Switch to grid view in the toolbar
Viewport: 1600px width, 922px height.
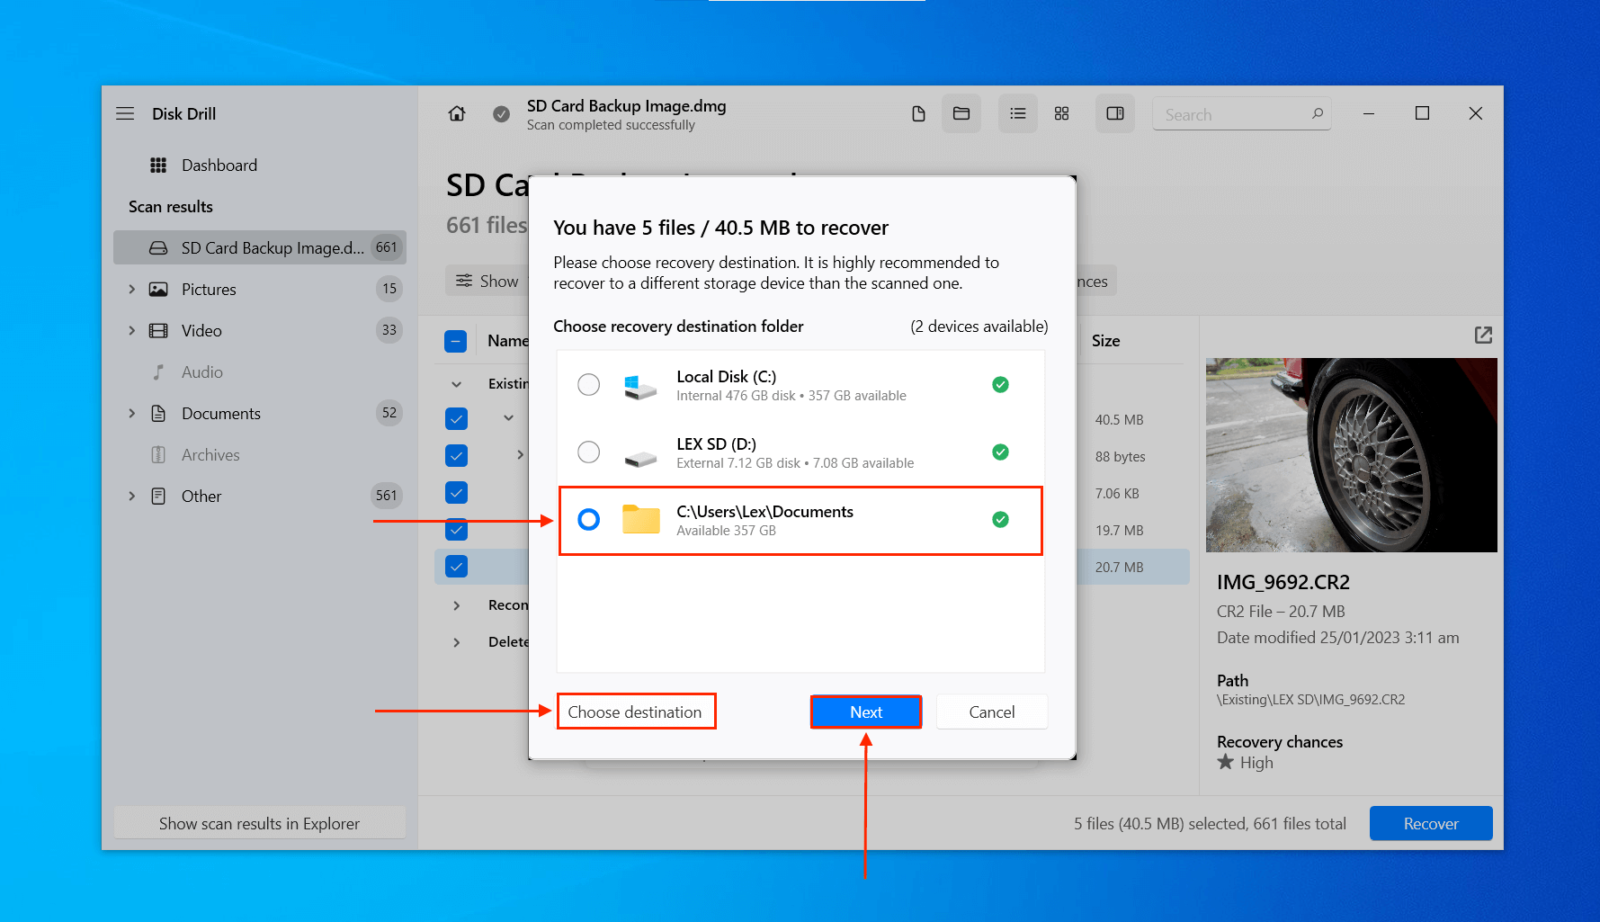1061,113
